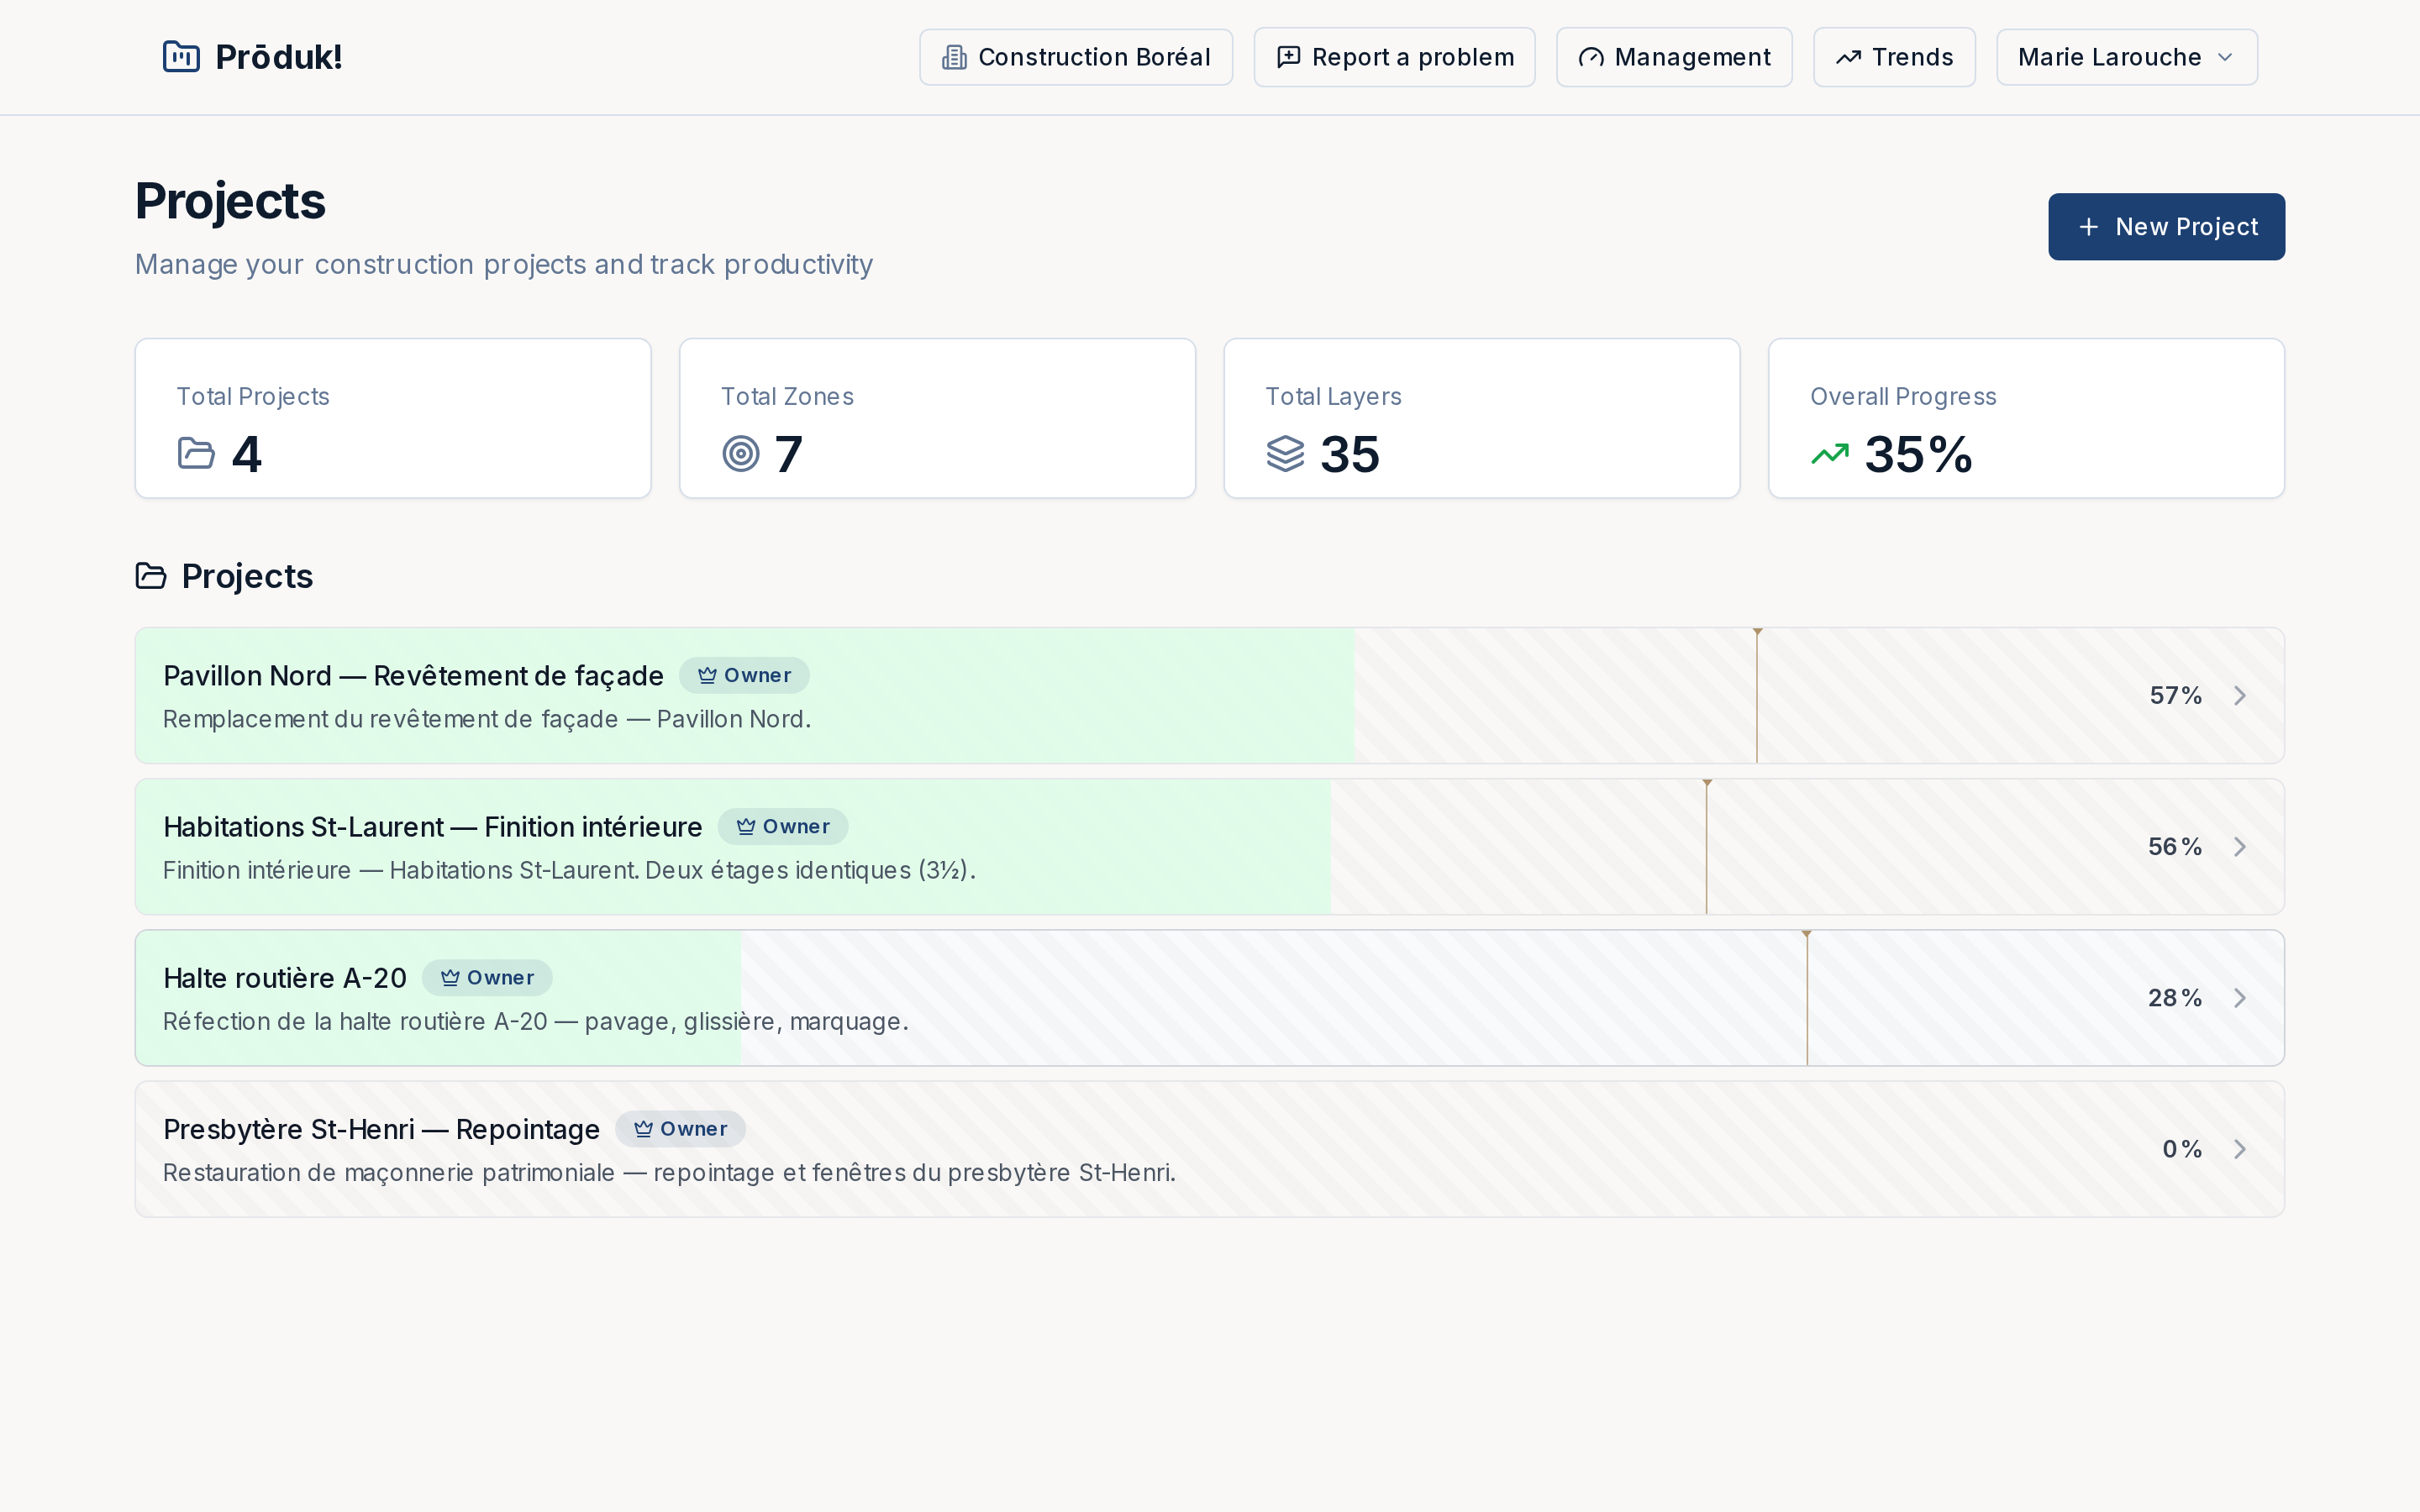Click the building icon beside Construction Boréal

coord(954,58)
